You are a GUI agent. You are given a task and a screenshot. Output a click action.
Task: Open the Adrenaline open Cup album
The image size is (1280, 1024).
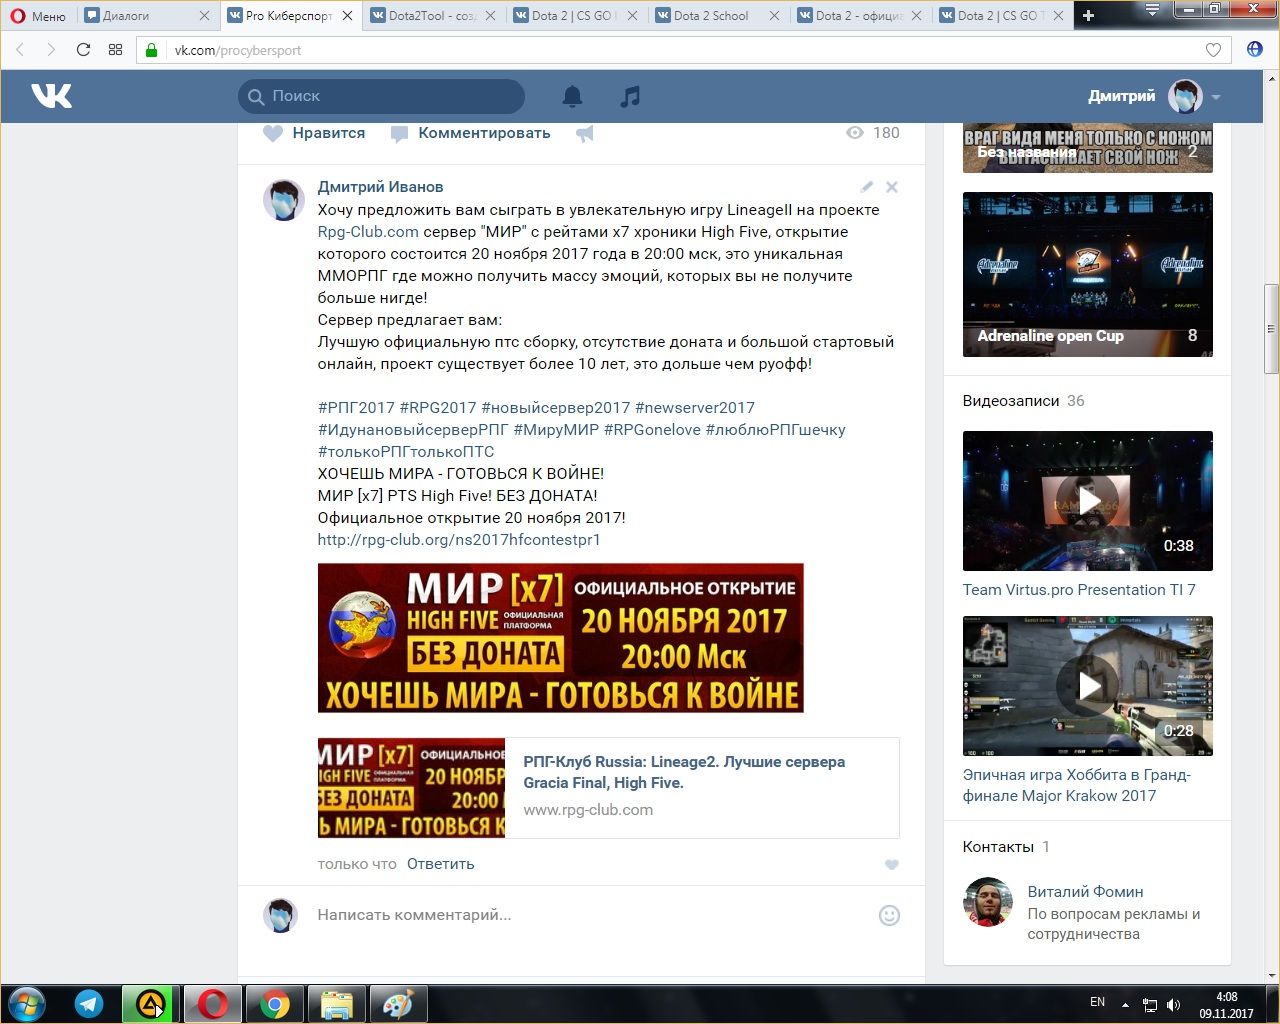tap(1088, 274)
